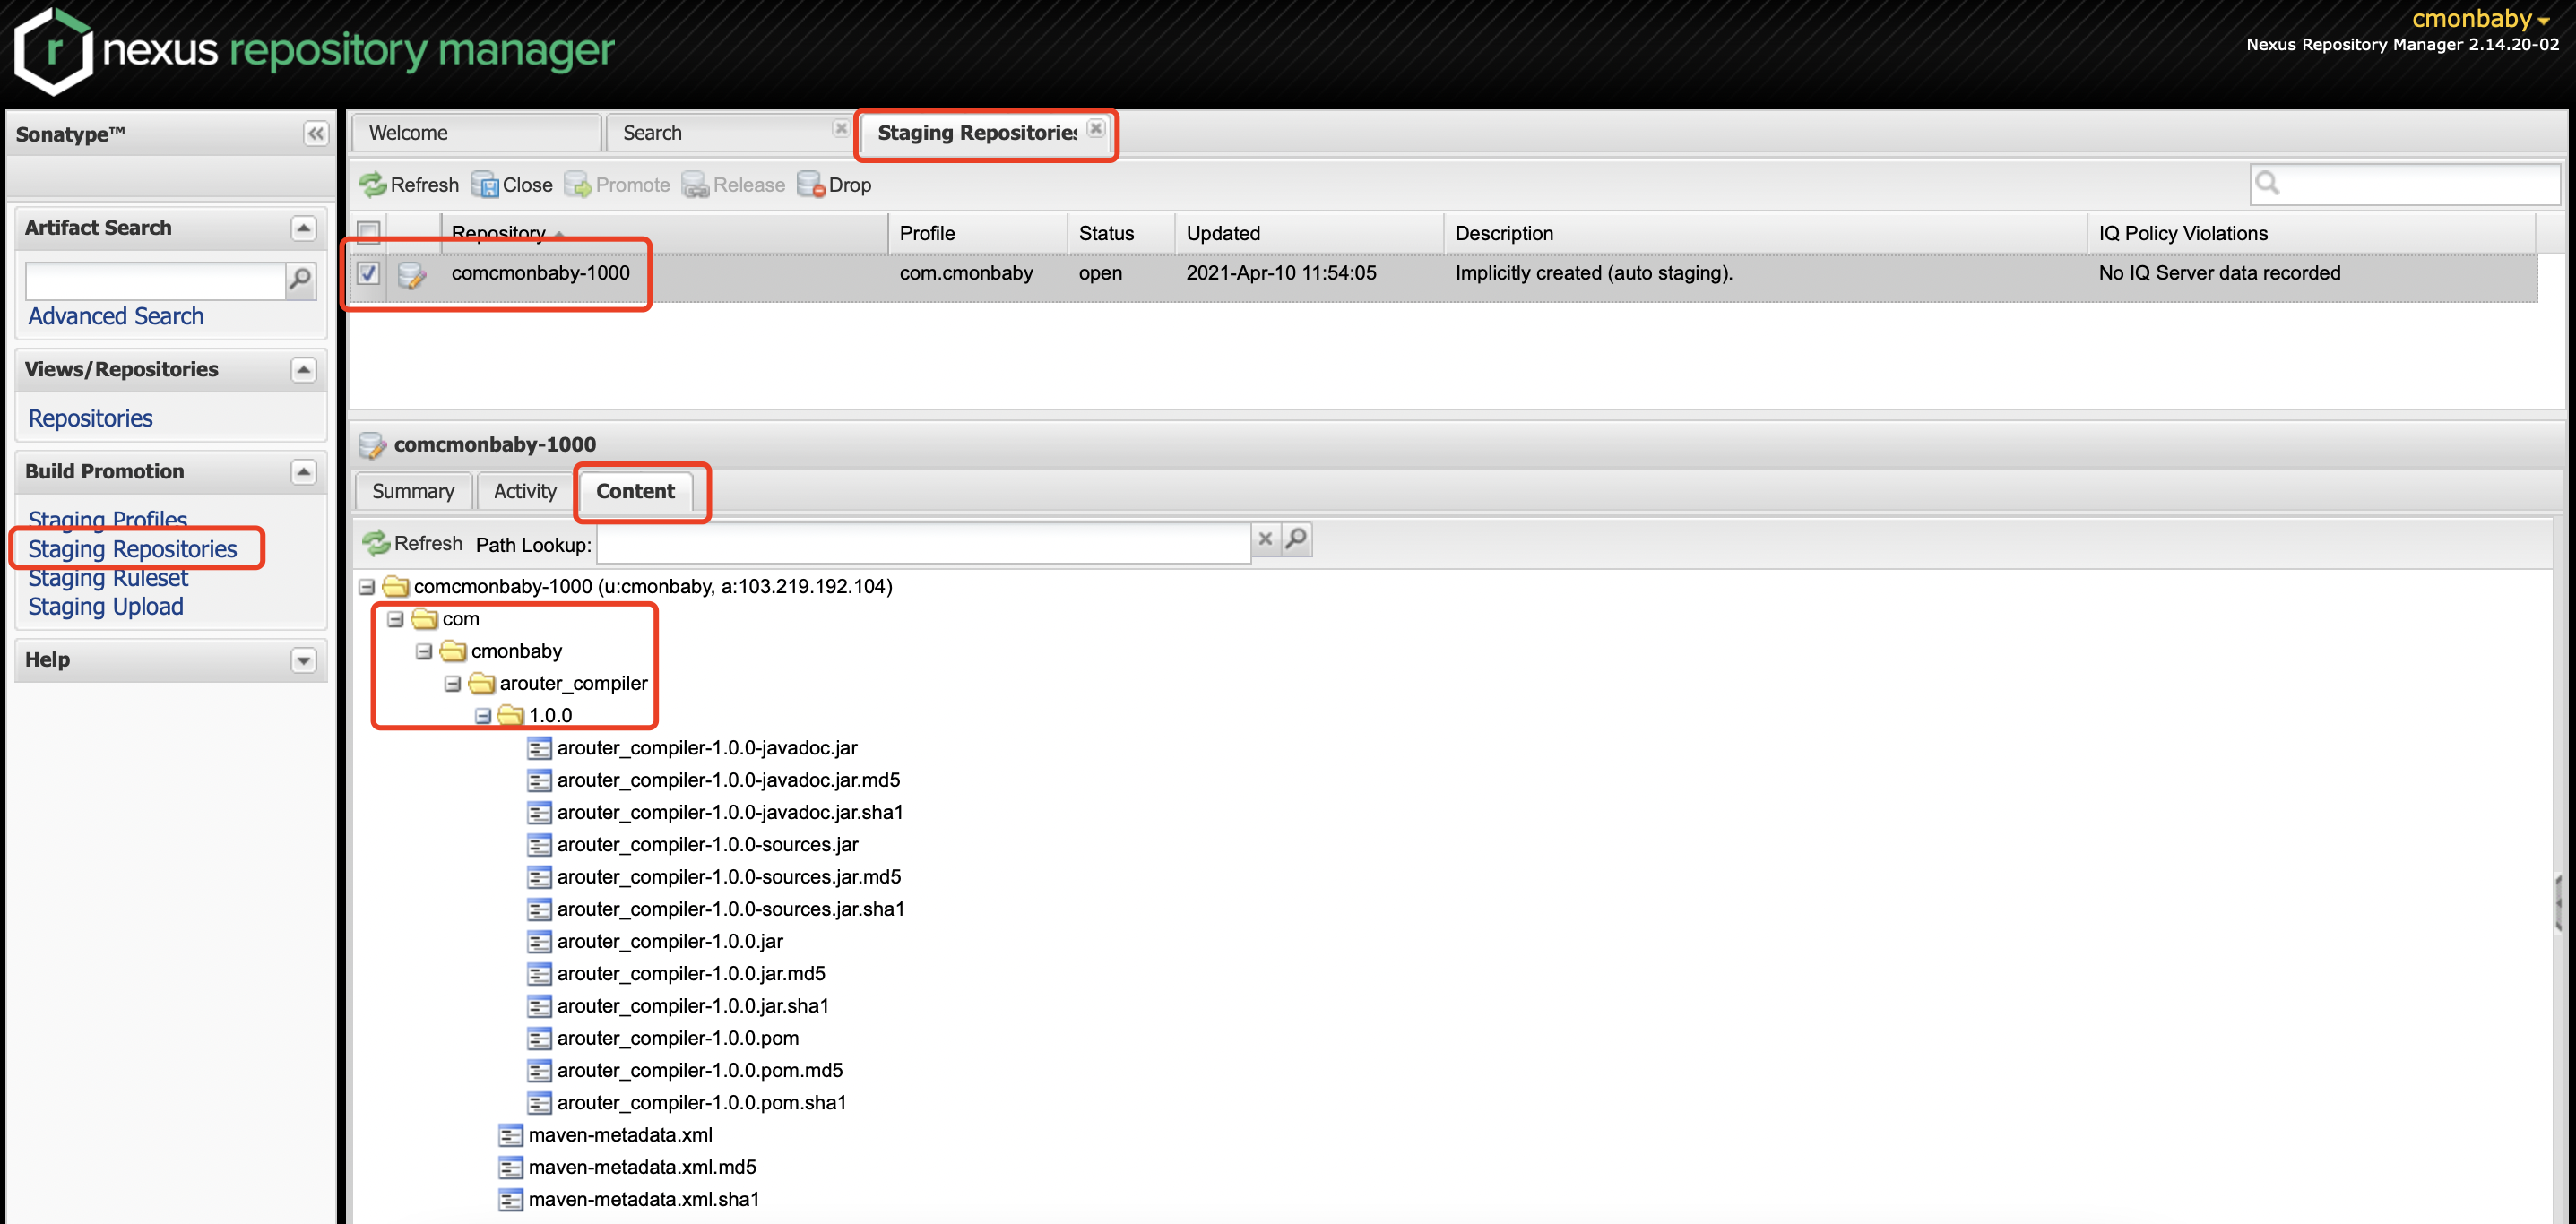Collapse the Build Promotion panel
Viewport: 2576px width, 1224px height.
pyautogui.click(x=304, y=472)
